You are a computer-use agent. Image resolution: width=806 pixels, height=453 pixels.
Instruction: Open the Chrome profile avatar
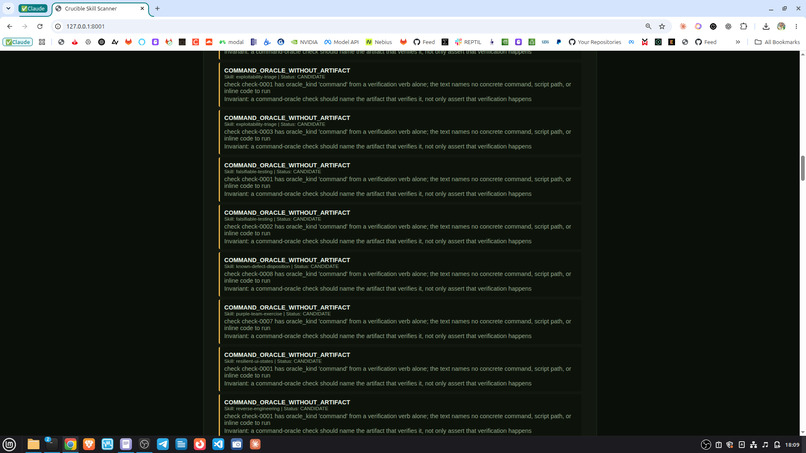781,26
